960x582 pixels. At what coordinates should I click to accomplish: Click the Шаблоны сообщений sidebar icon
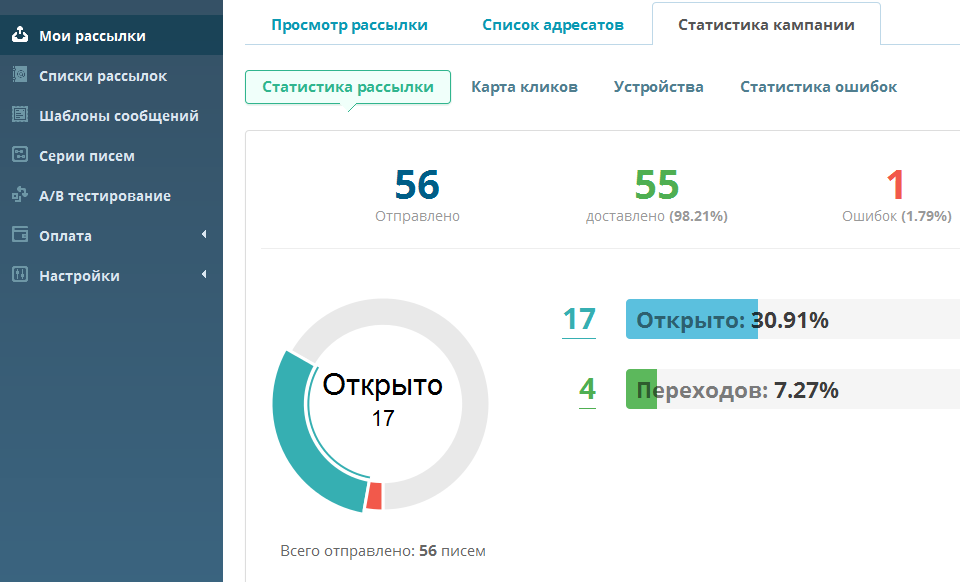click(20, 114)
